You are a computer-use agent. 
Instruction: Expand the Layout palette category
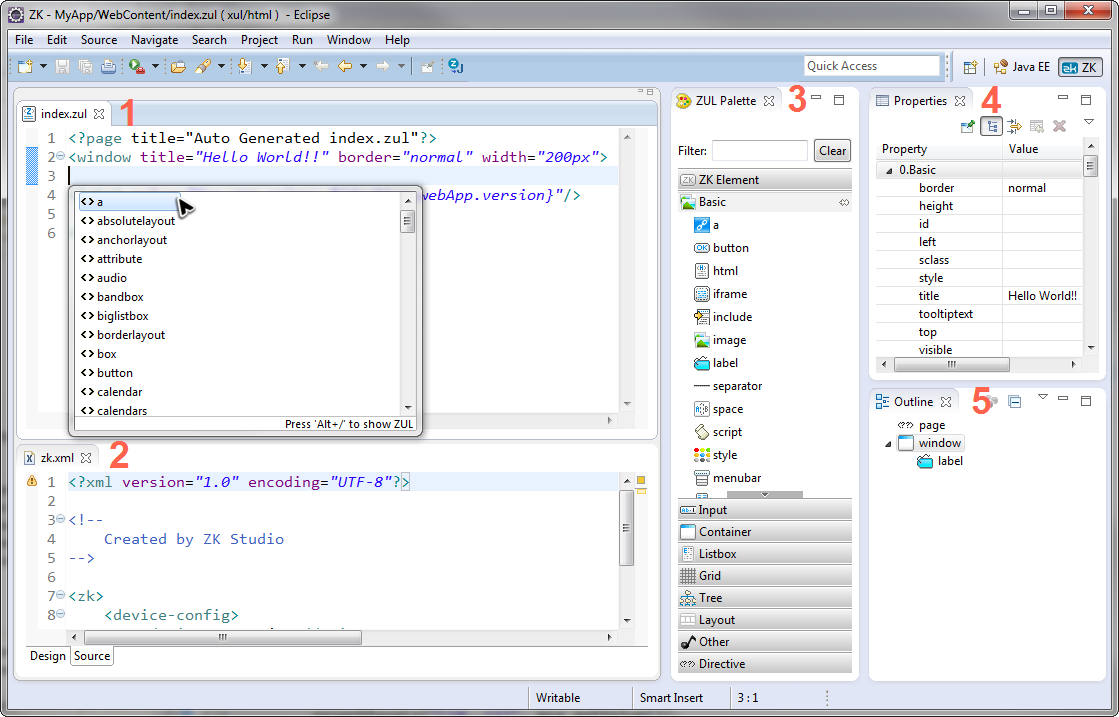765,620
